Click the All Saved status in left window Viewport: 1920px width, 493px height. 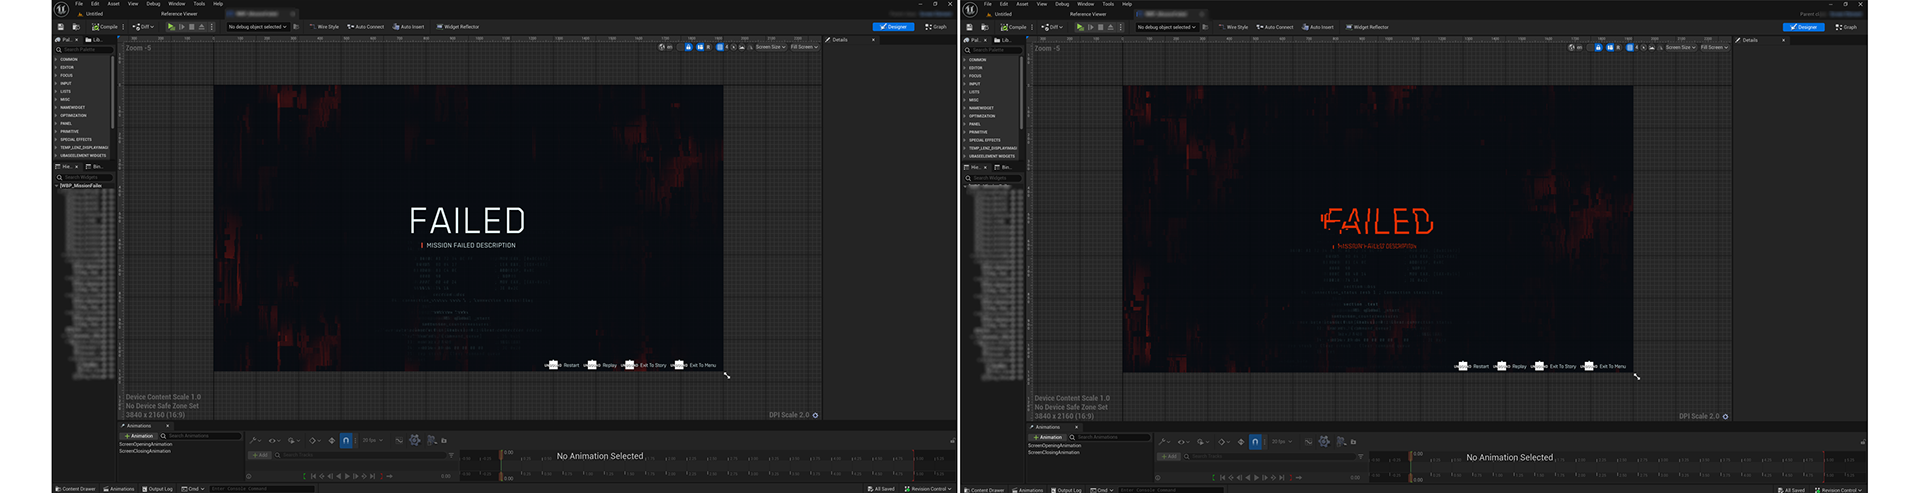[x=881, y=489]
